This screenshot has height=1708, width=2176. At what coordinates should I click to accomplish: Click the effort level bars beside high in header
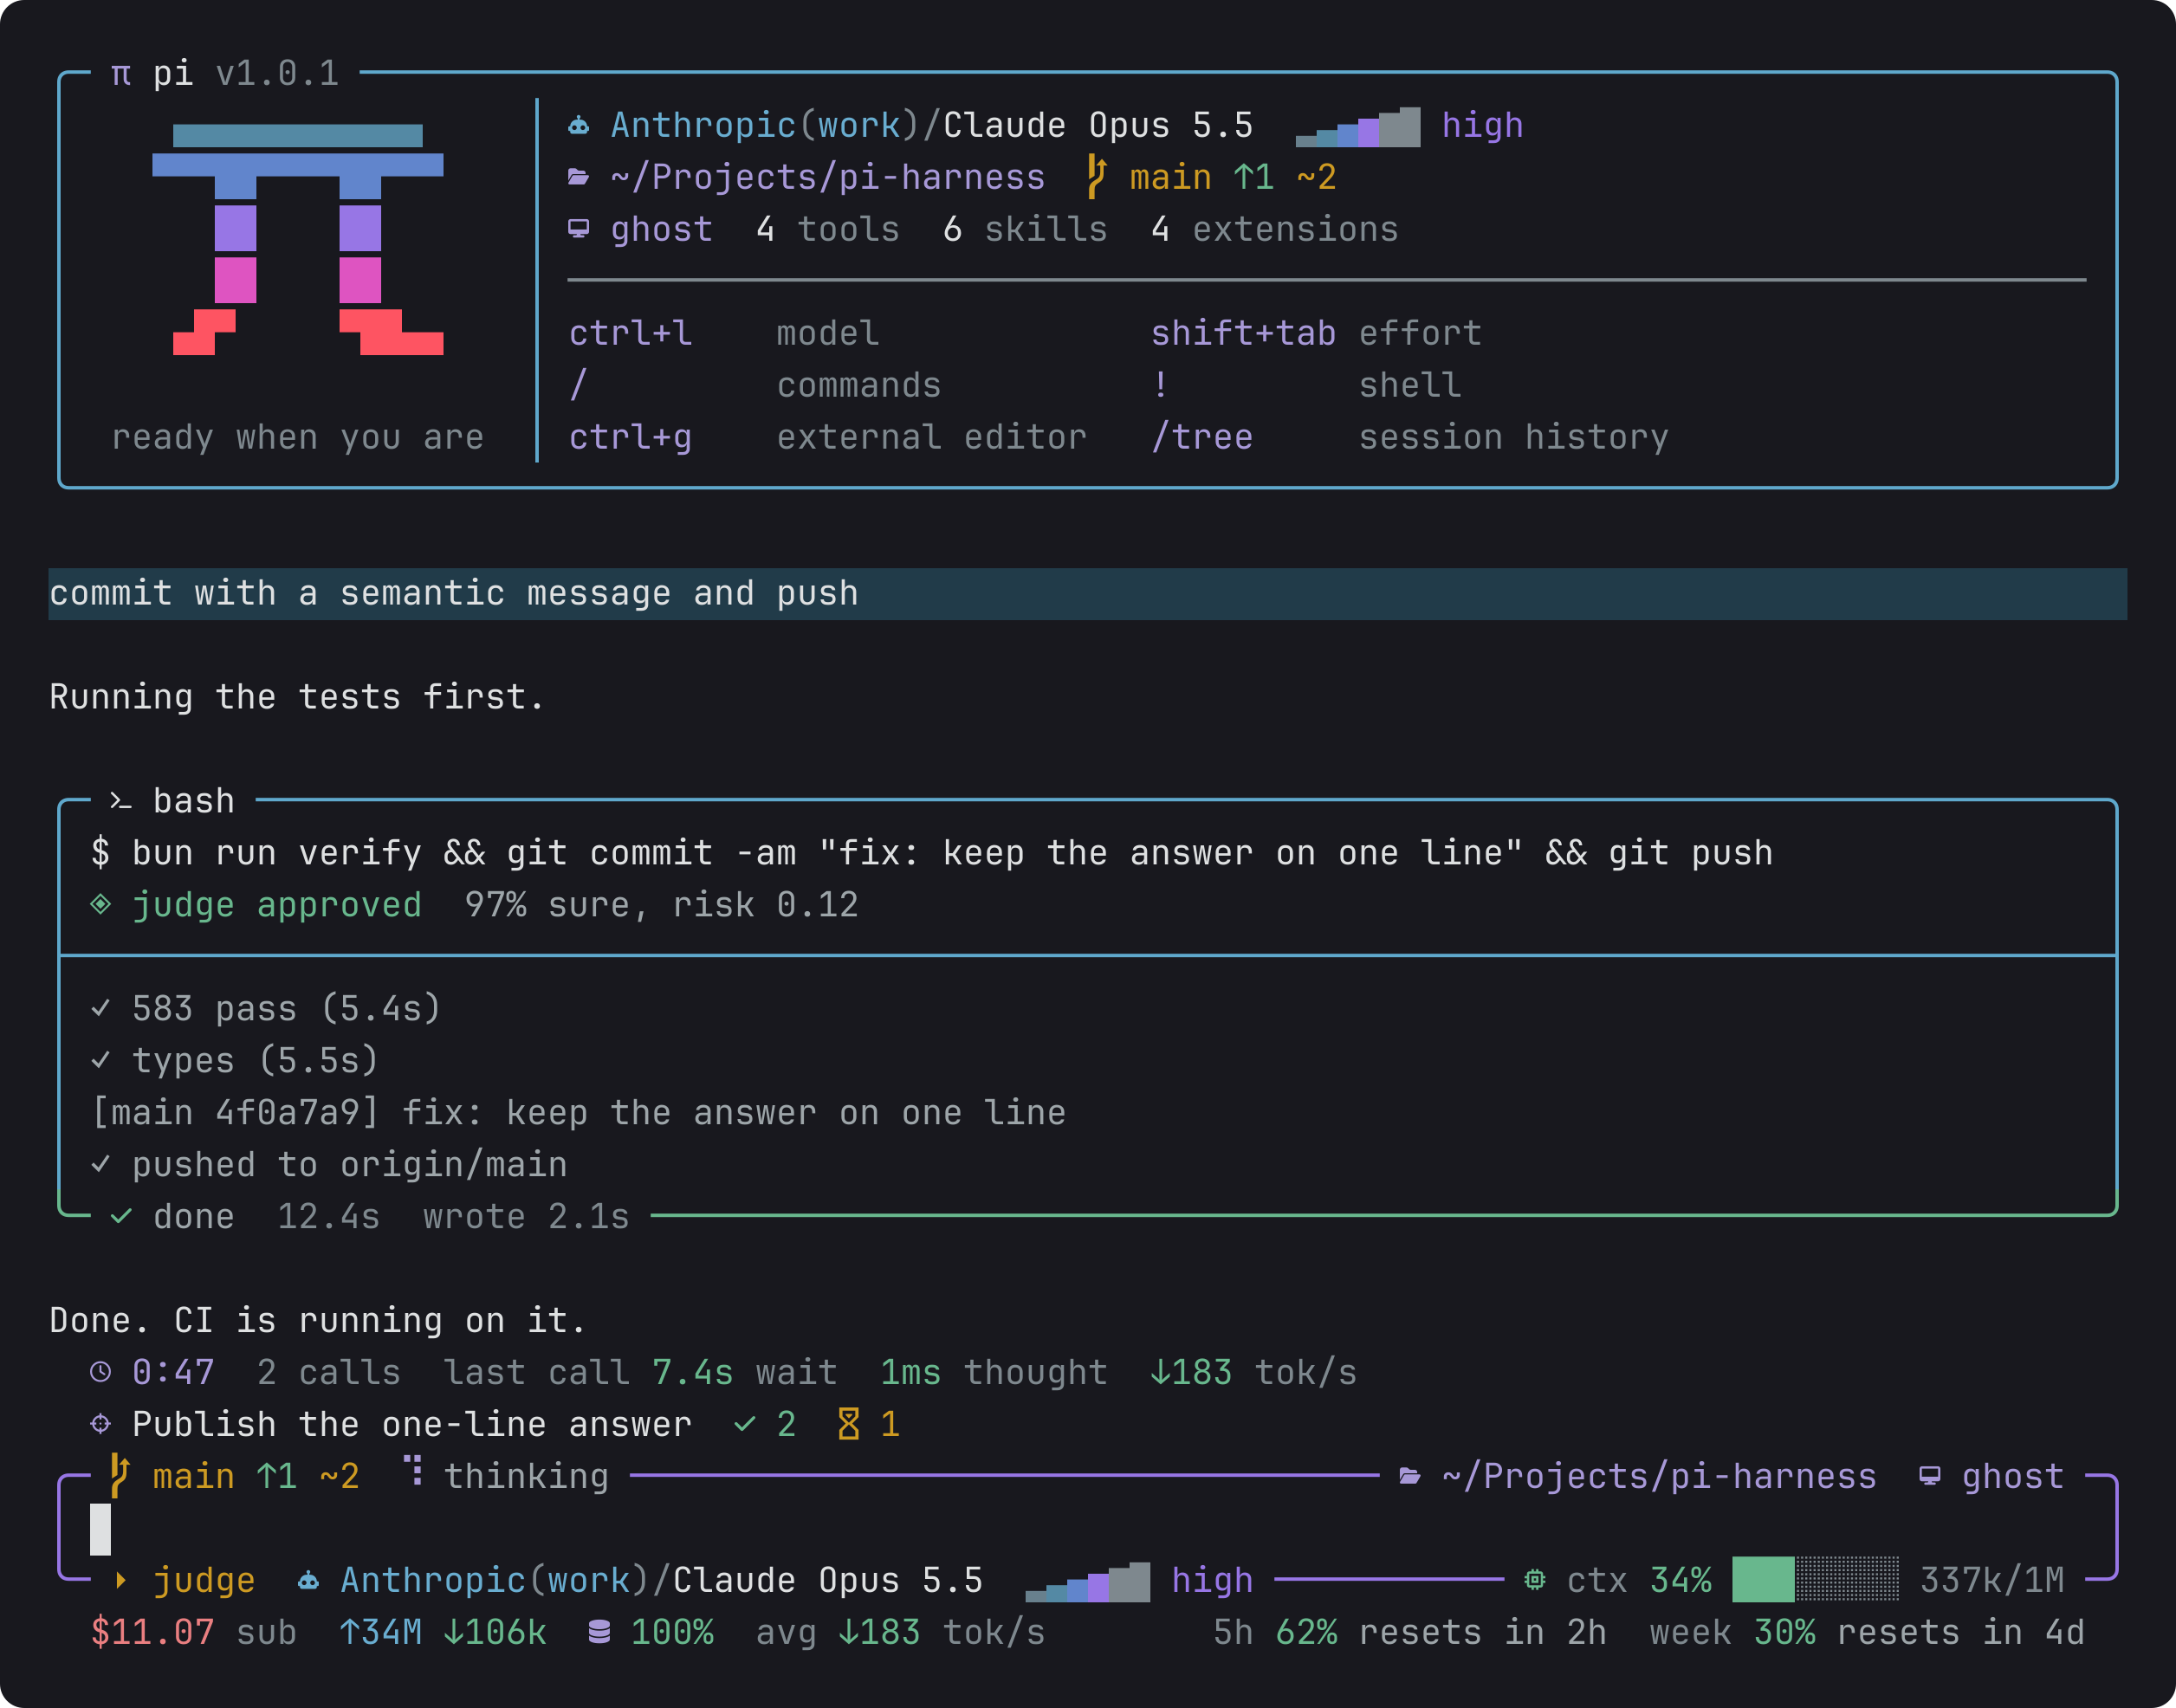point(1357,127)
